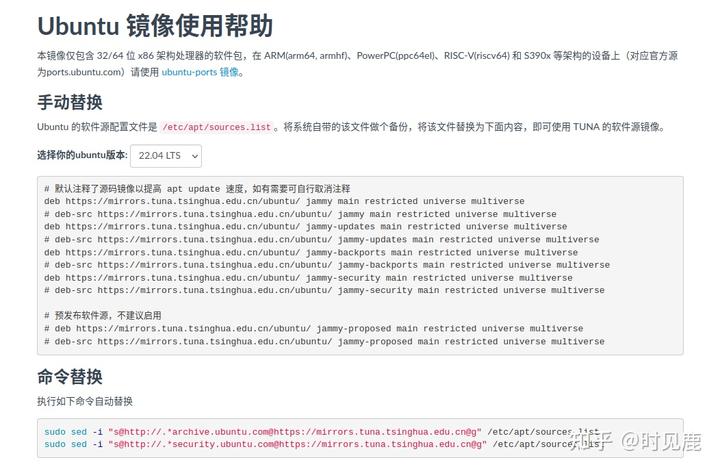Screen dimensions: 720x471
Task: Click the # deb-src jammy-proposed line
Action: coord(324,342)
